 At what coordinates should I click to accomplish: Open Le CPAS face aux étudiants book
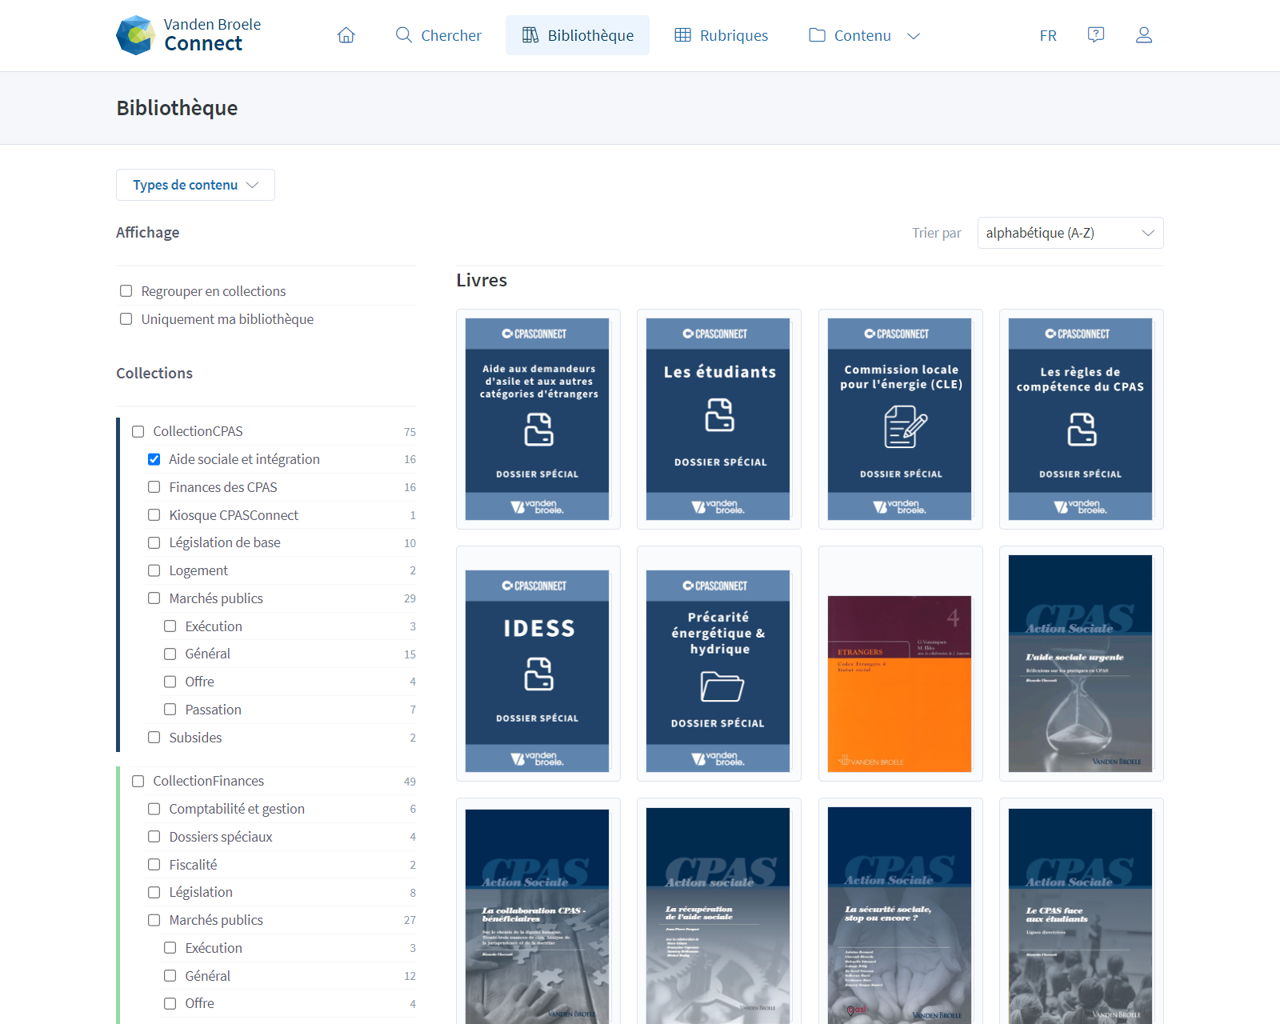coord(1081,912)
